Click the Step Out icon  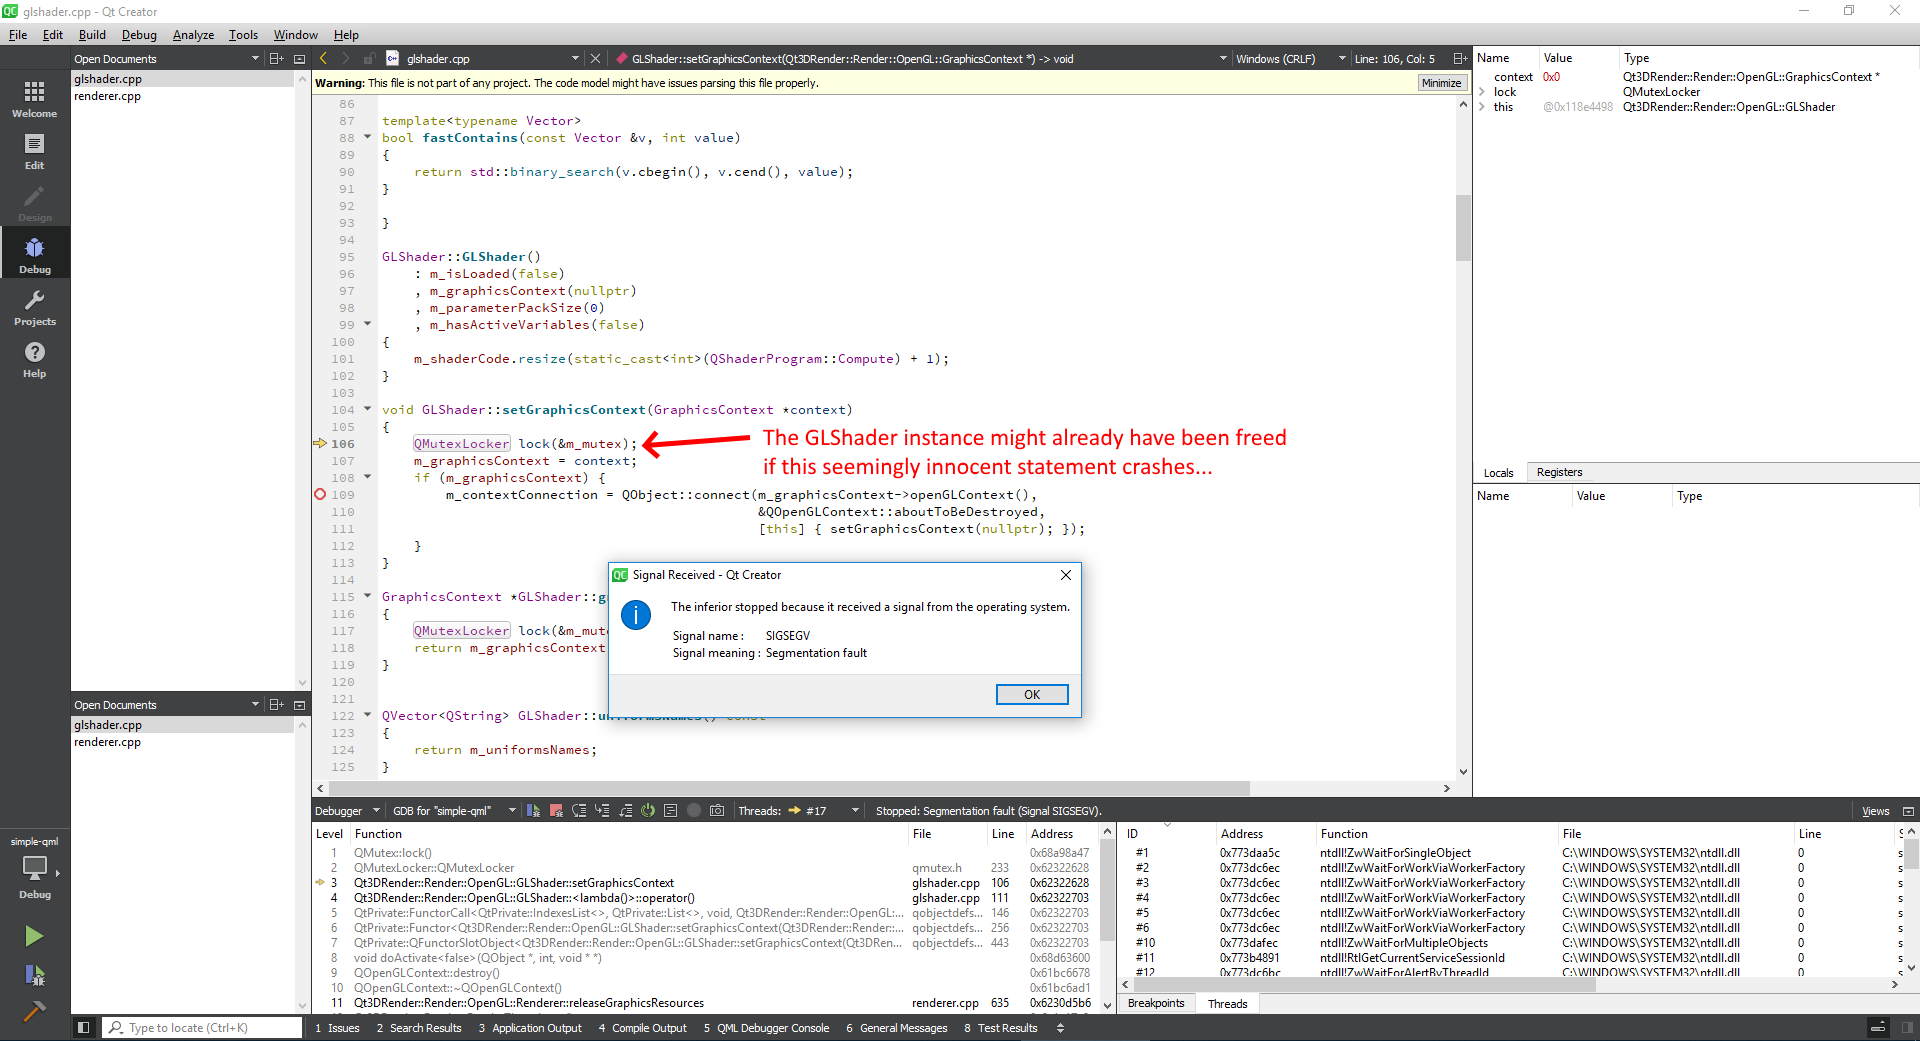coord(625,811)
